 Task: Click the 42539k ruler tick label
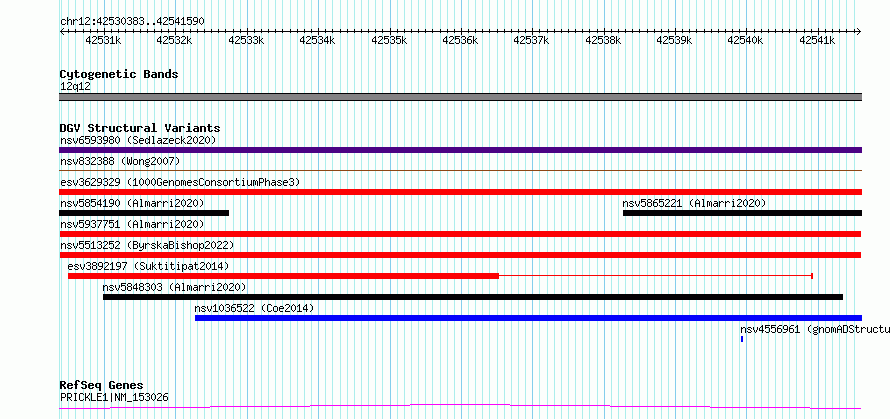674,40
